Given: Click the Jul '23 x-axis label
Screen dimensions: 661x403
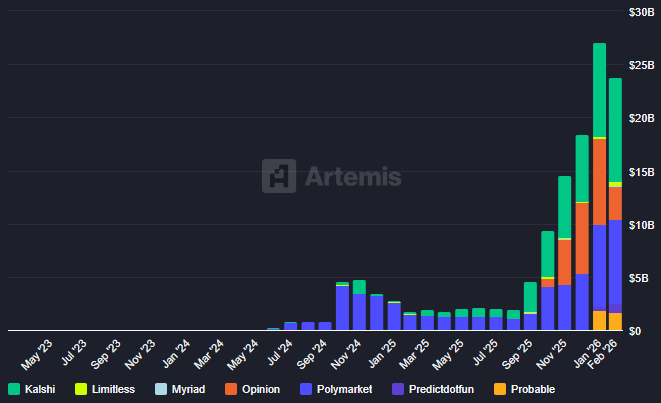Looking at the screenshot, I should [74, 352].
